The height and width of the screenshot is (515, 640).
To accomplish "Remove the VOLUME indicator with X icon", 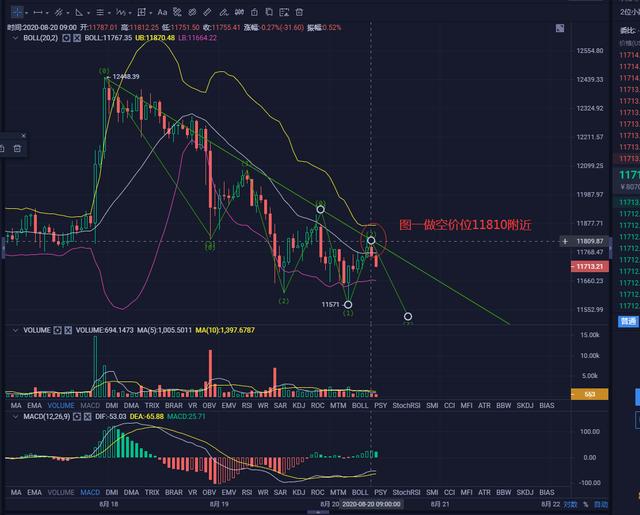I will pos(68,330).
